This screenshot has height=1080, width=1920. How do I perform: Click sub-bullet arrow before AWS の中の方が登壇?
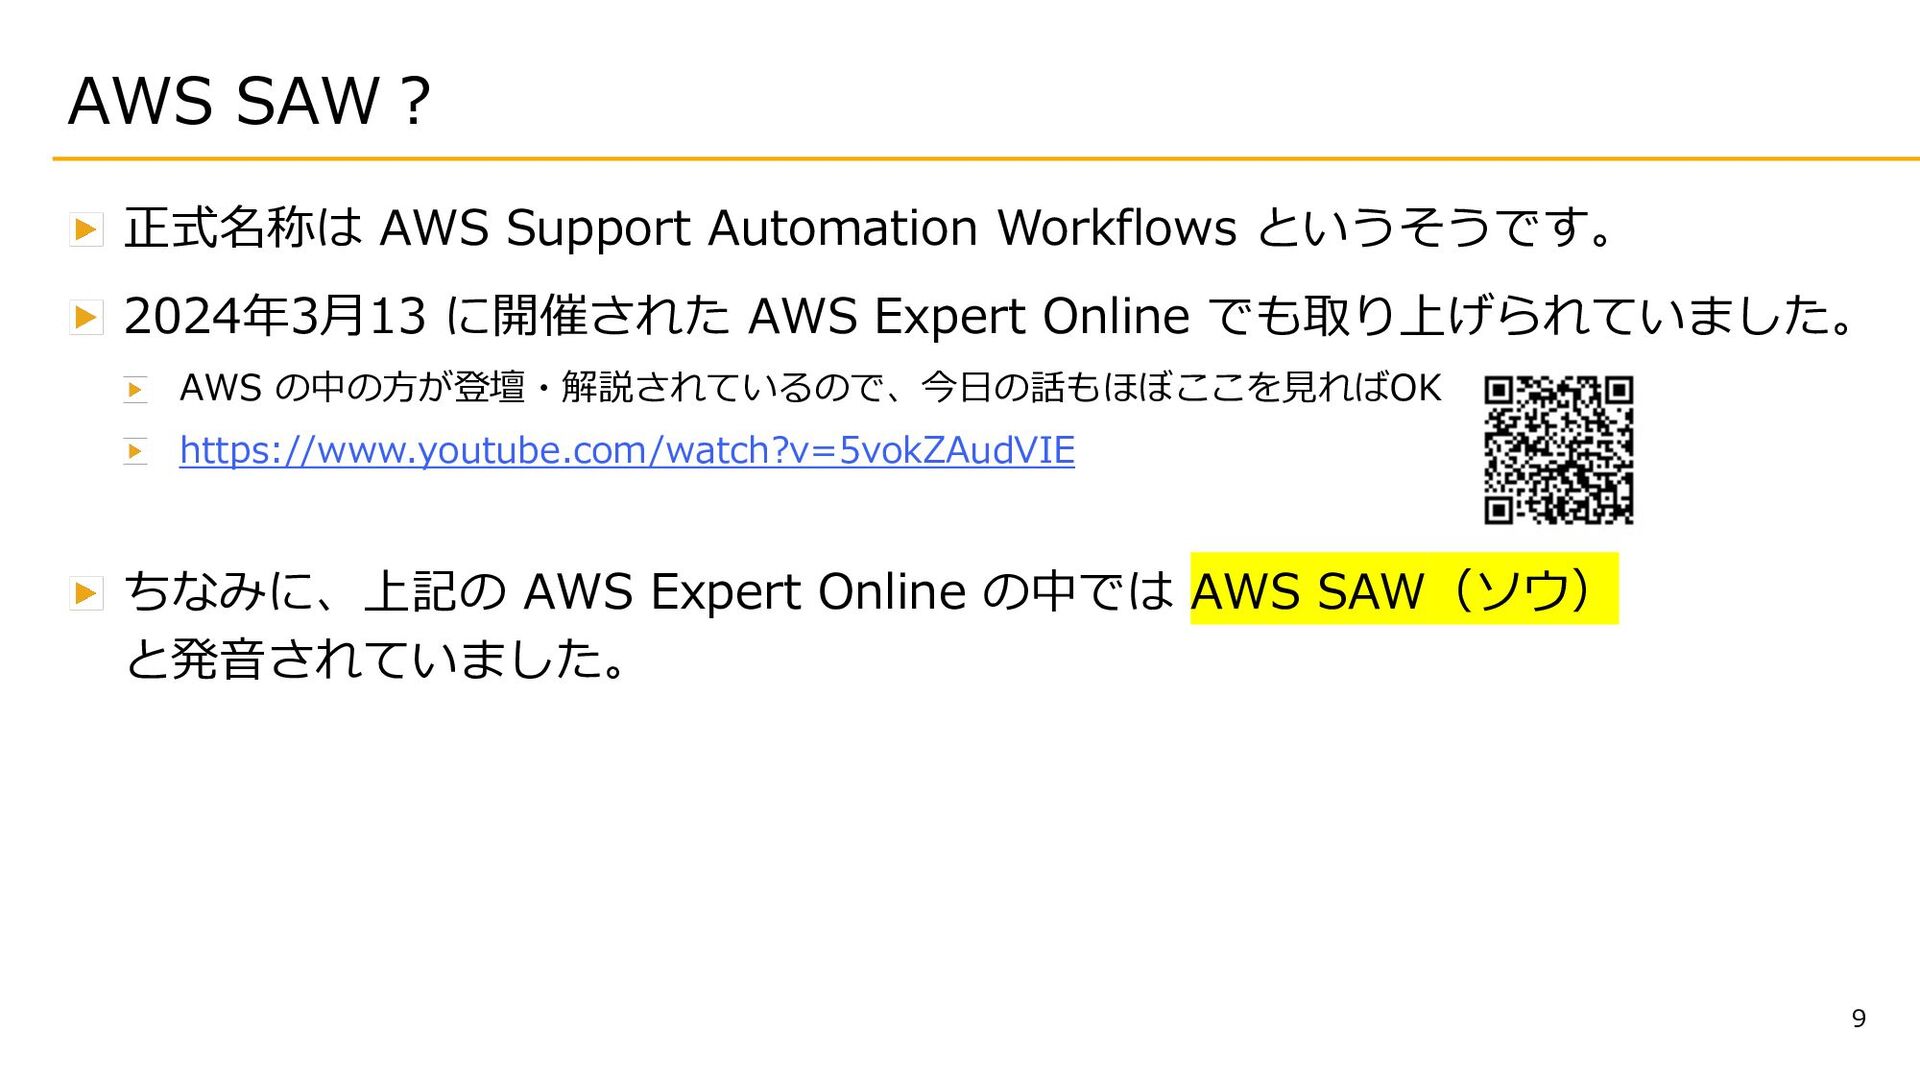pos(136,389)
